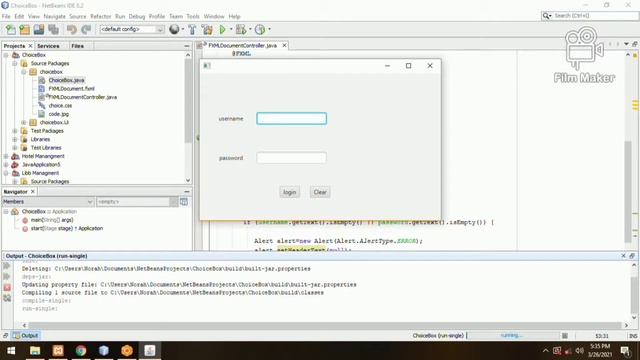Click the Clean and Build icon
This screenshot has width=640, height=360.
(207, 29)
